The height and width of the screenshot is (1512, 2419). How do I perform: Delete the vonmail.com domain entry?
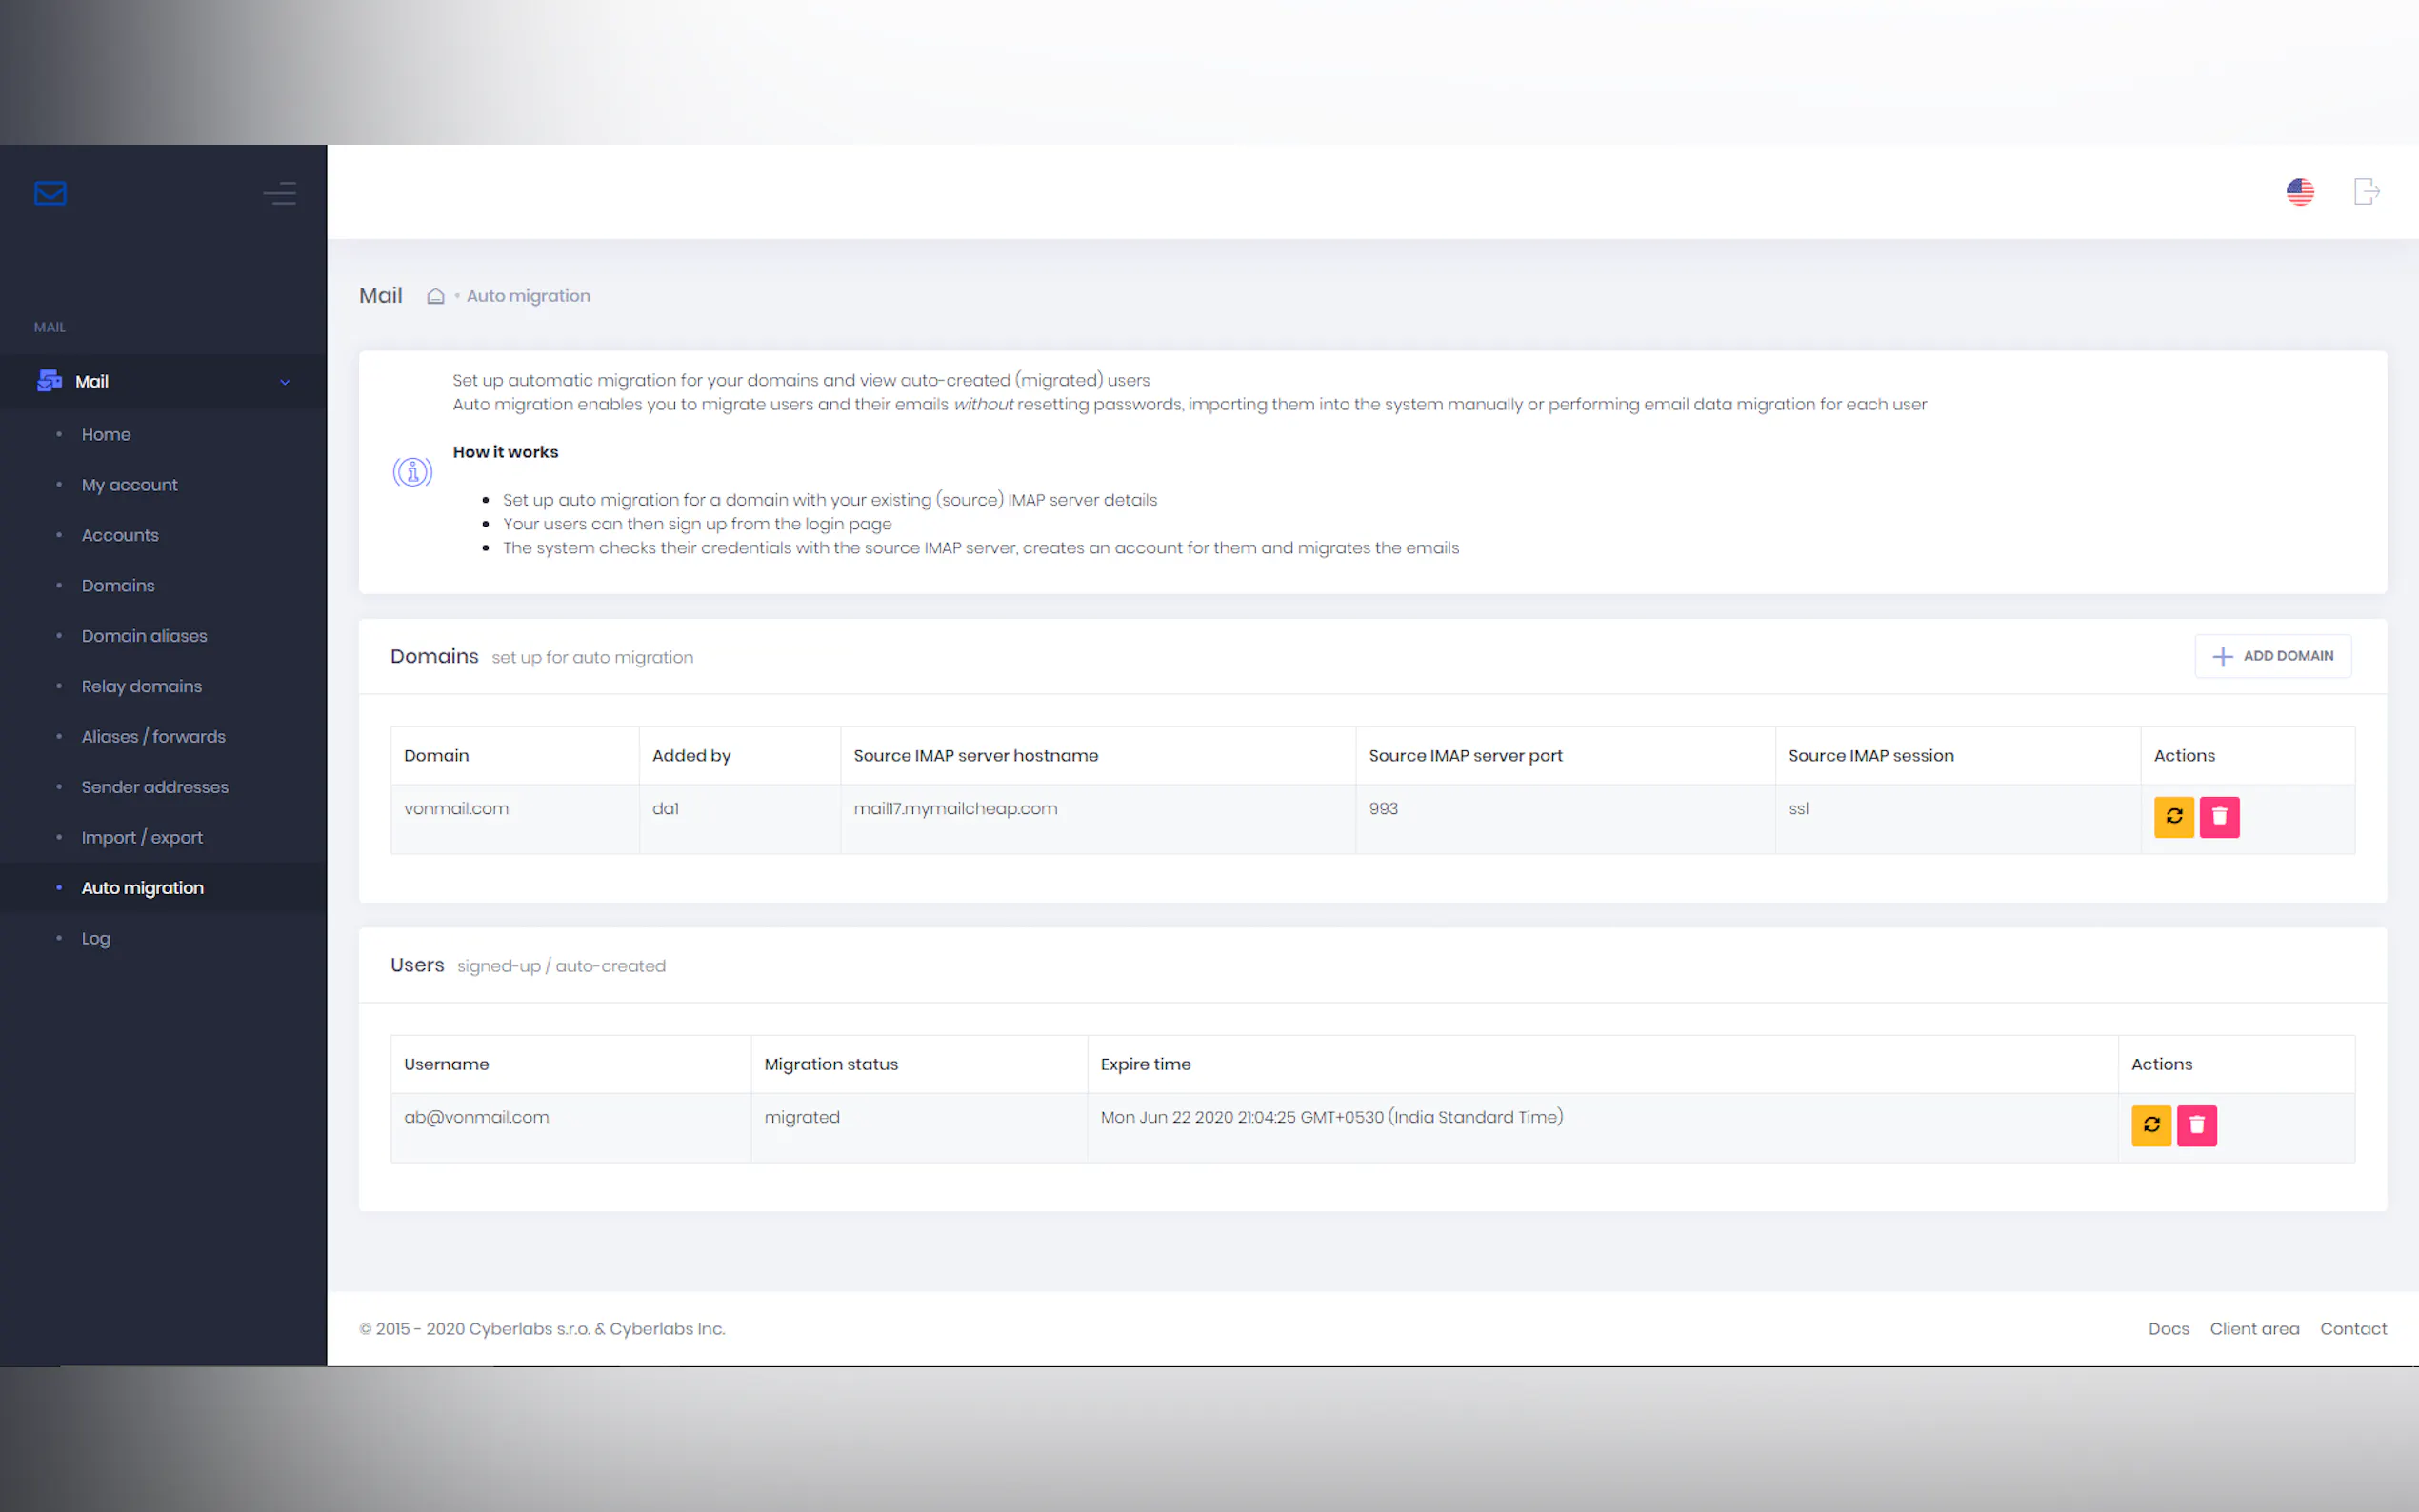coord(2219,817)
